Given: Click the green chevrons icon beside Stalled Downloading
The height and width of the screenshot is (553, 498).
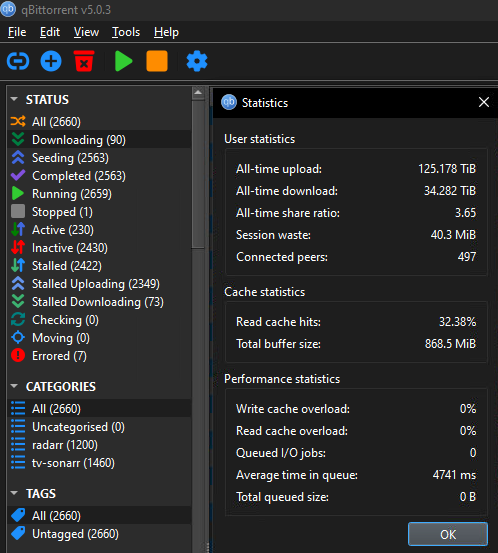Looking at the screenshot, I should (18, 301).
